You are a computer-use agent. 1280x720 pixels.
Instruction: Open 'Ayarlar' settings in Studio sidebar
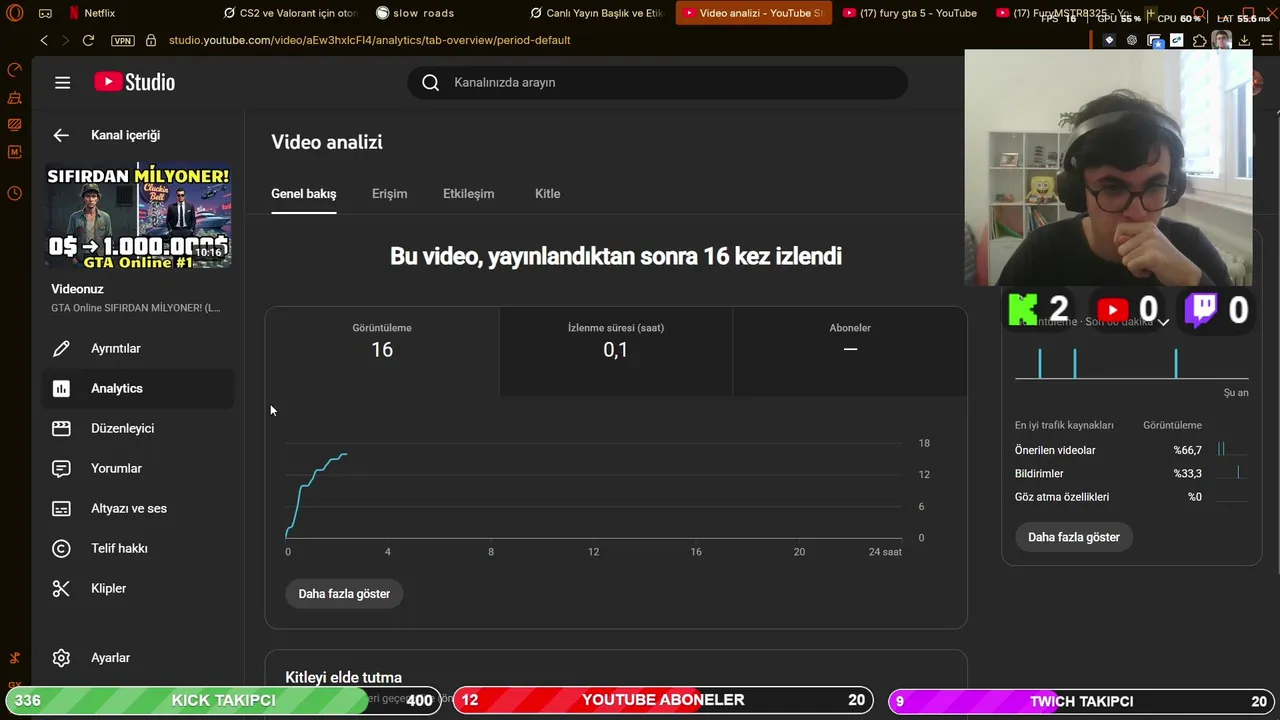(x=137, y=658)
